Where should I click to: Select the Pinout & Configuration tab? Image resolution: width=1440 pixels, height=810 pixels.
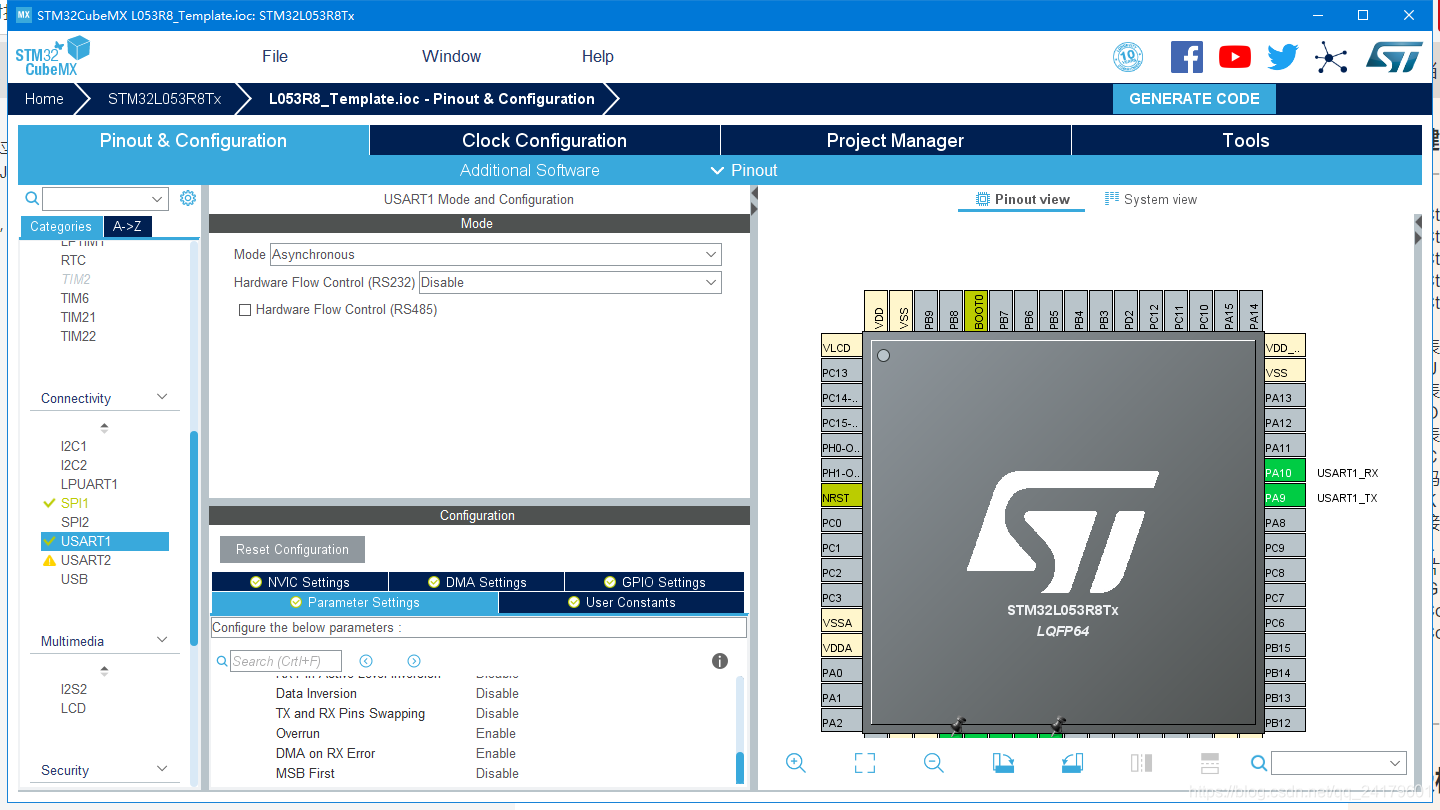point(193,141)
